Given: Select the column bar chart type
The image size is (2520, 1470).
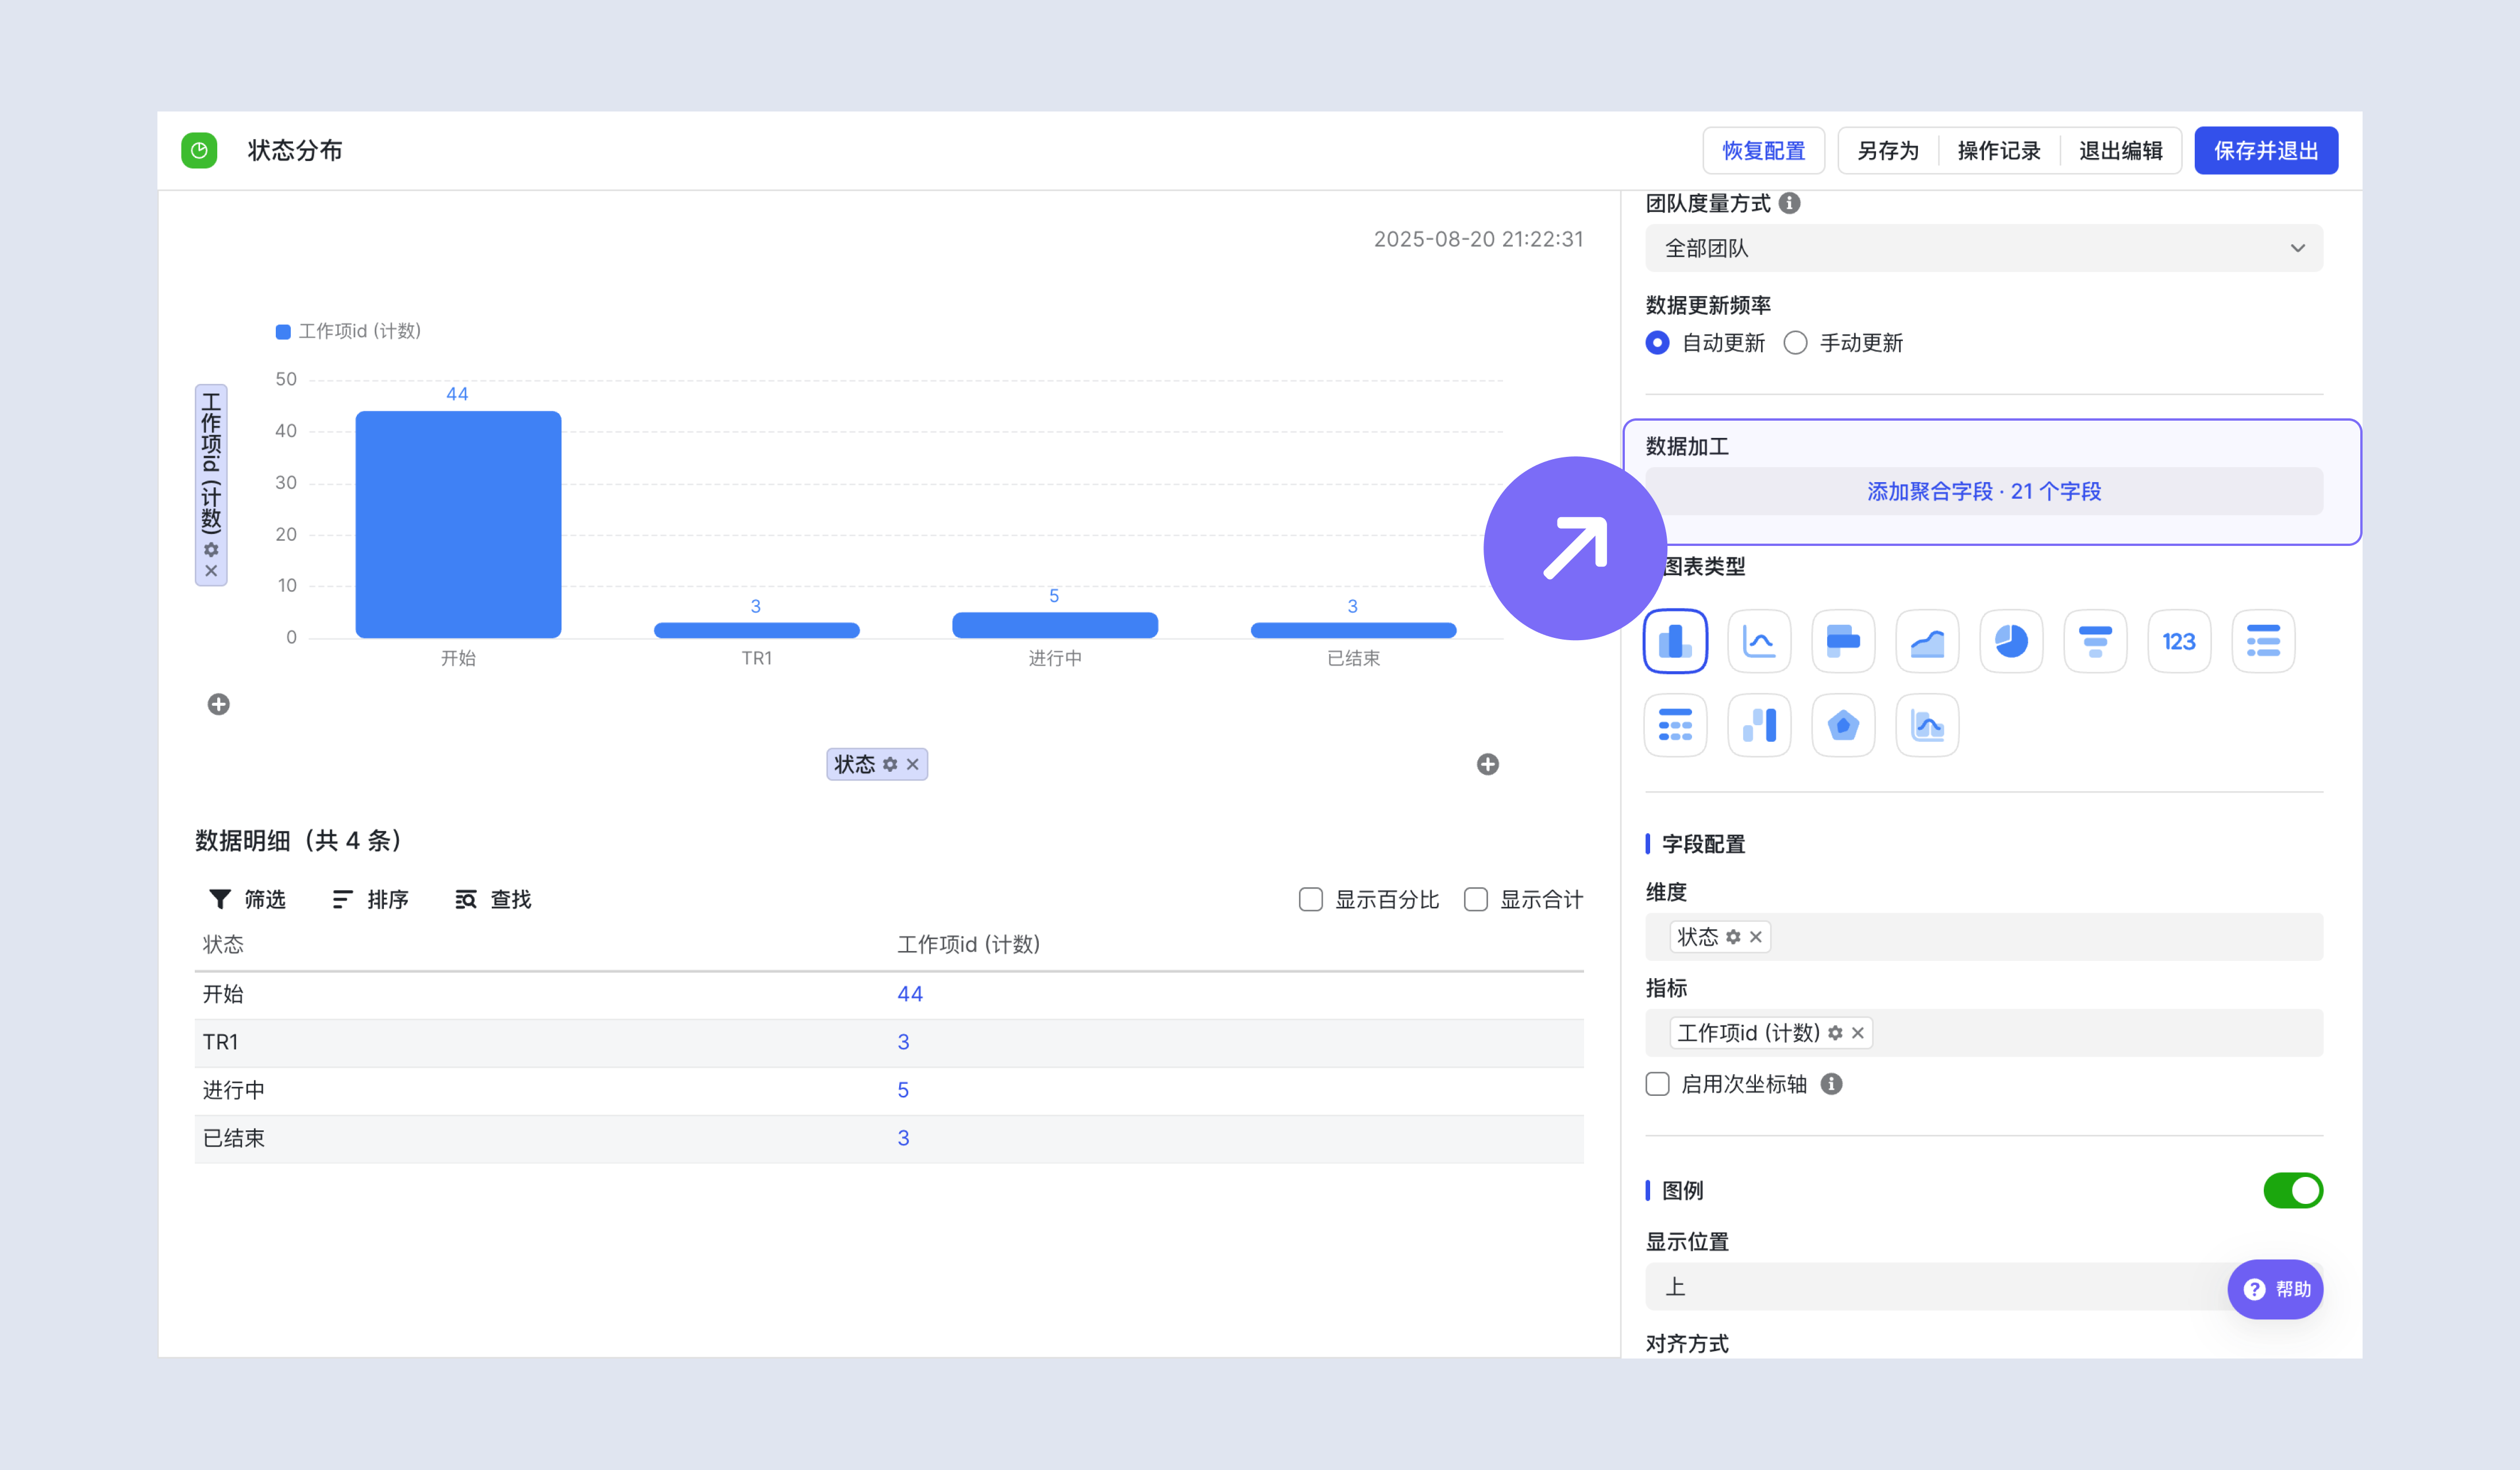Looking at the screenshot, I should pyautogui.click(x=1675, y=641).
